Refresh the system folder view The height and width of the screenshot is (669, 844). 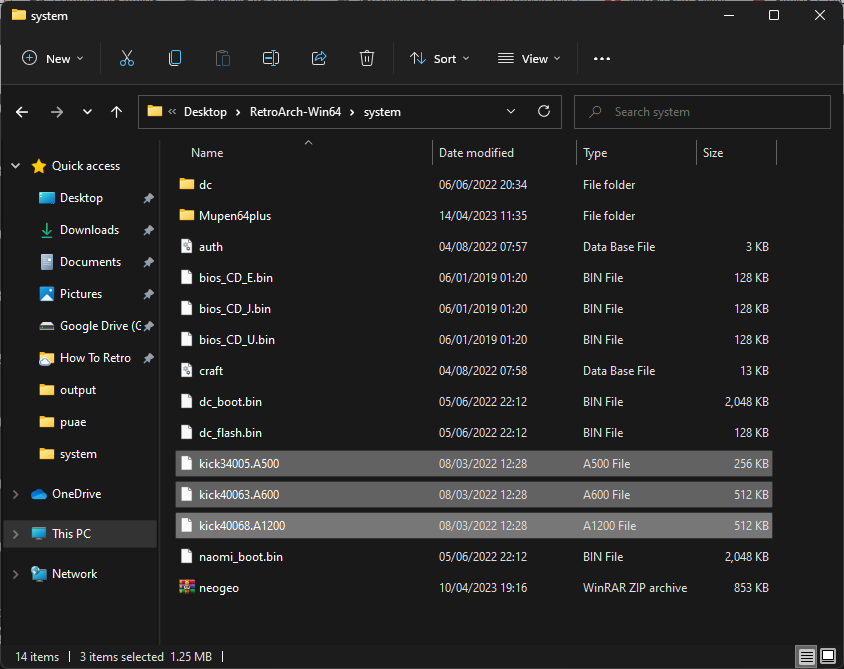(x=544, y=111)
